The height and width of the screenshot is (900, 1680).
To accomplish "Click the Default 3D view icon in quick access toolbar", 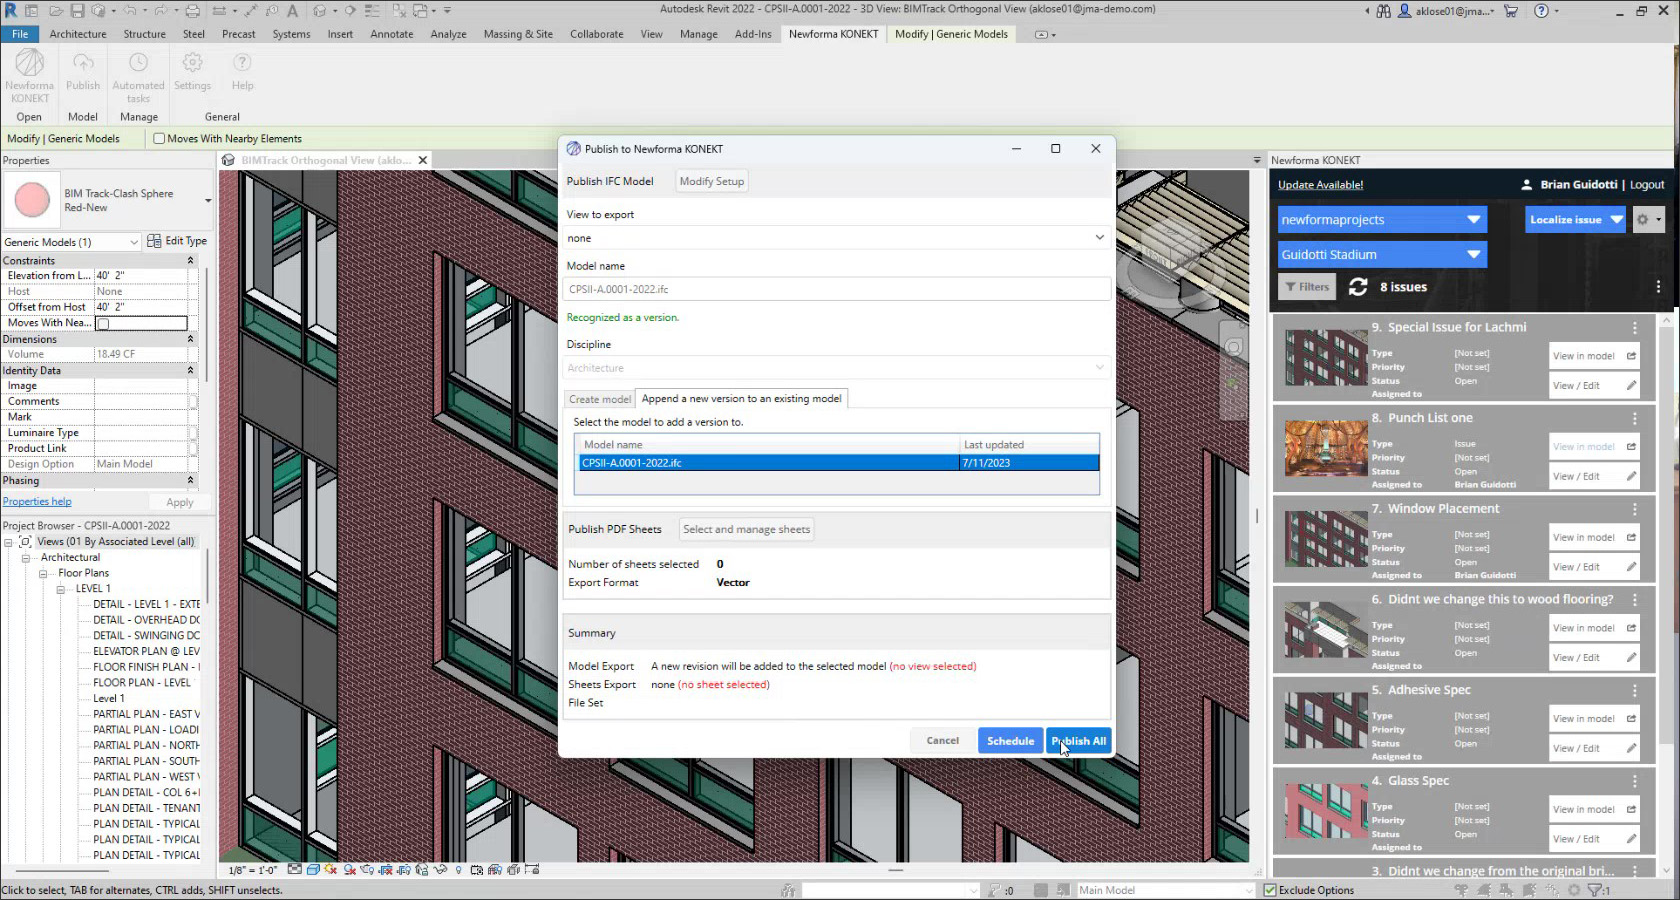I will point(320,11).
